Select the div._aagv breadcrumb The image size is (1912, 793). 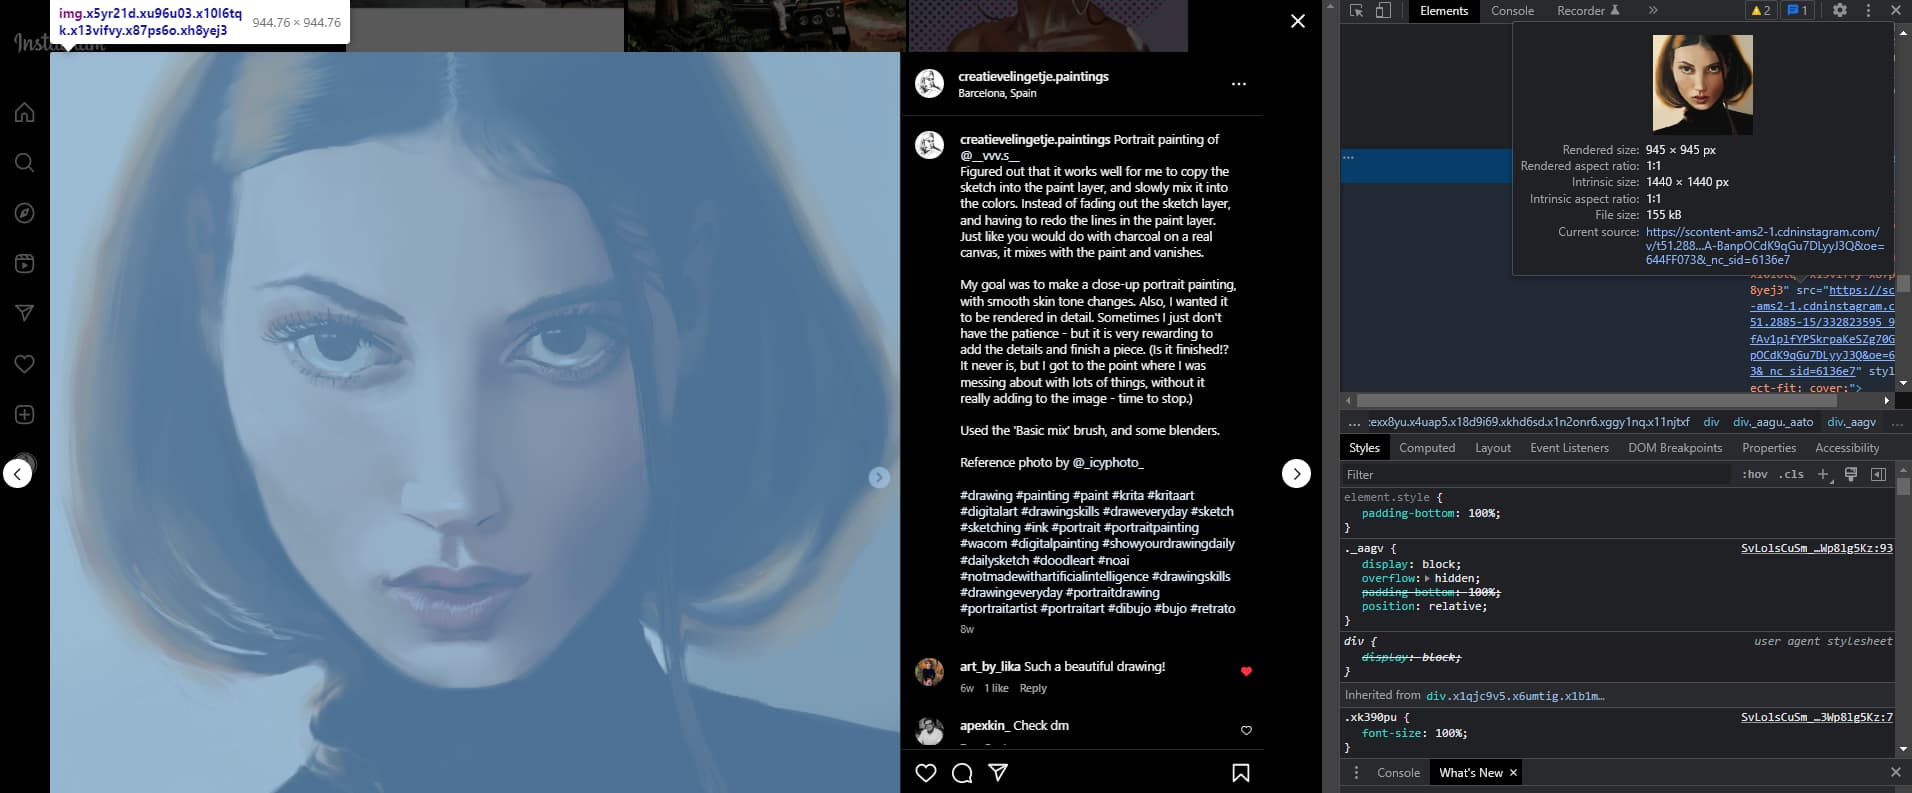(x=1851, y=422)
